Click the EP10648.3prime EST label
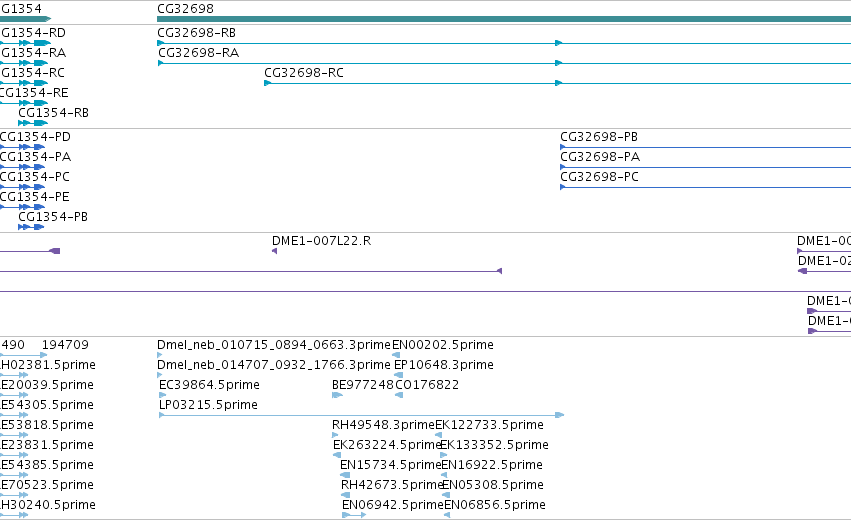The width and height of the screenshot is (851, 520). (x=444, y=365)
